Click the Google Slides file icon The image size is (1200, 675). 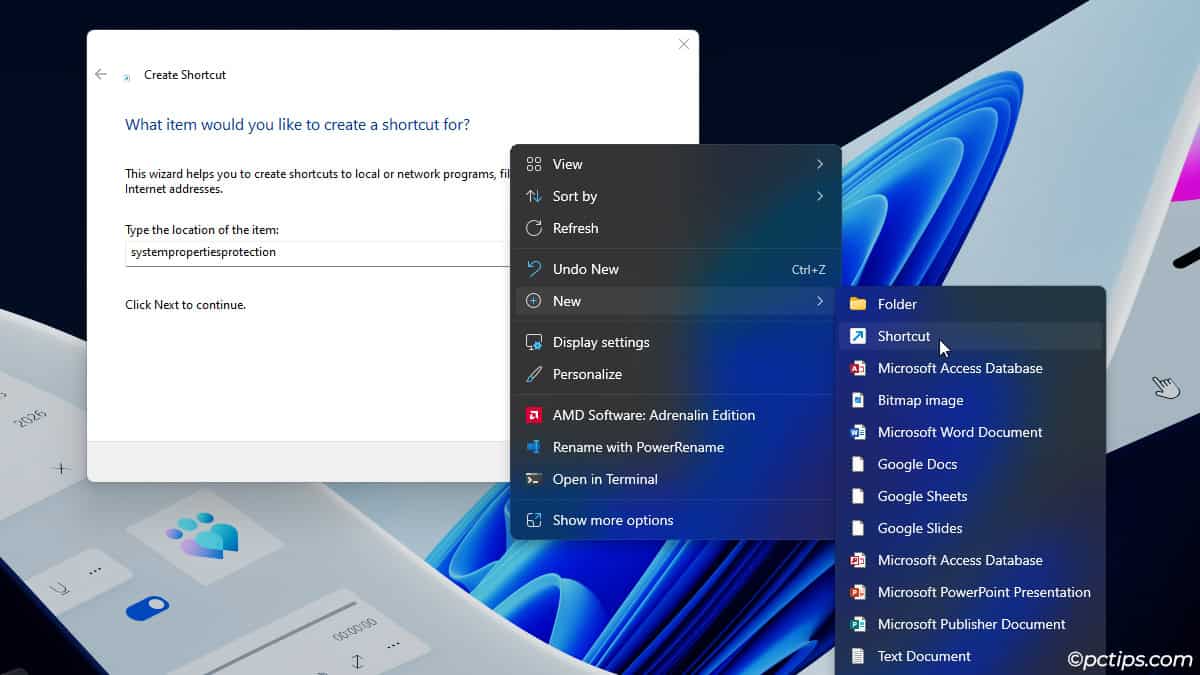coord(858,528)
